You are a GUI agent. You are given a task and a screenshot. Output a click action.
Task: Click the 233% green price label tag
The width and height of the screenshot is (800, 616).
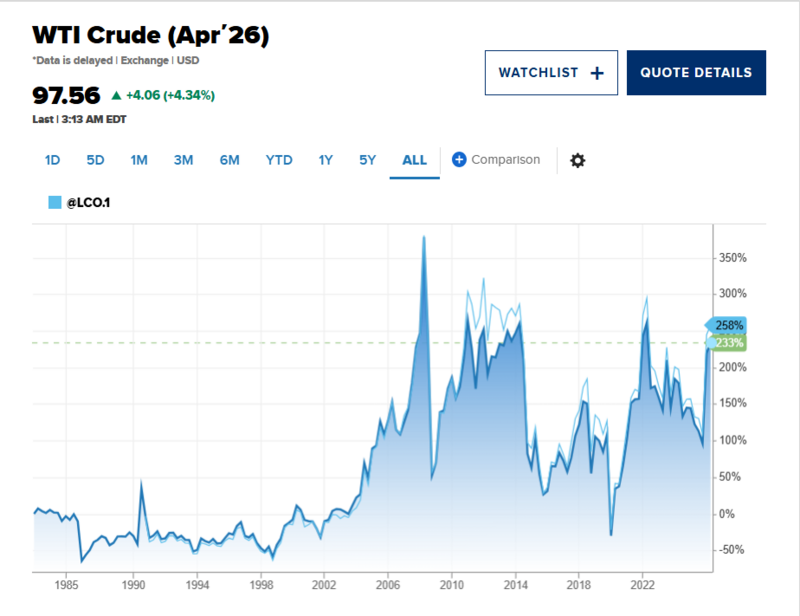click(729, 343)
